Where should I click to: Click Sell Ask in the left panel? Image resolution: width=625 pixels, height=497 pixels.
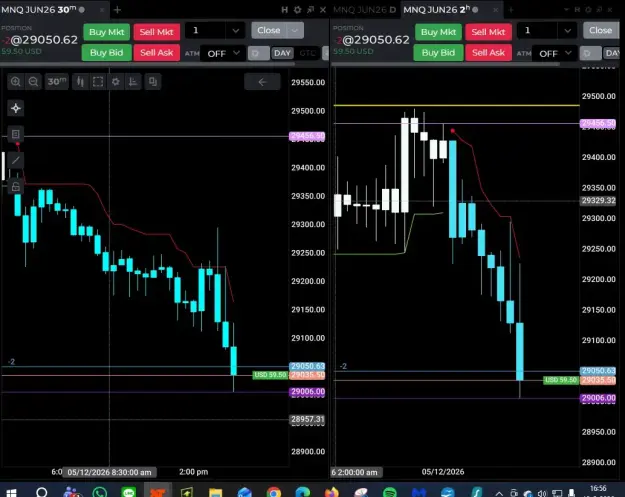(x=157, y=53)
